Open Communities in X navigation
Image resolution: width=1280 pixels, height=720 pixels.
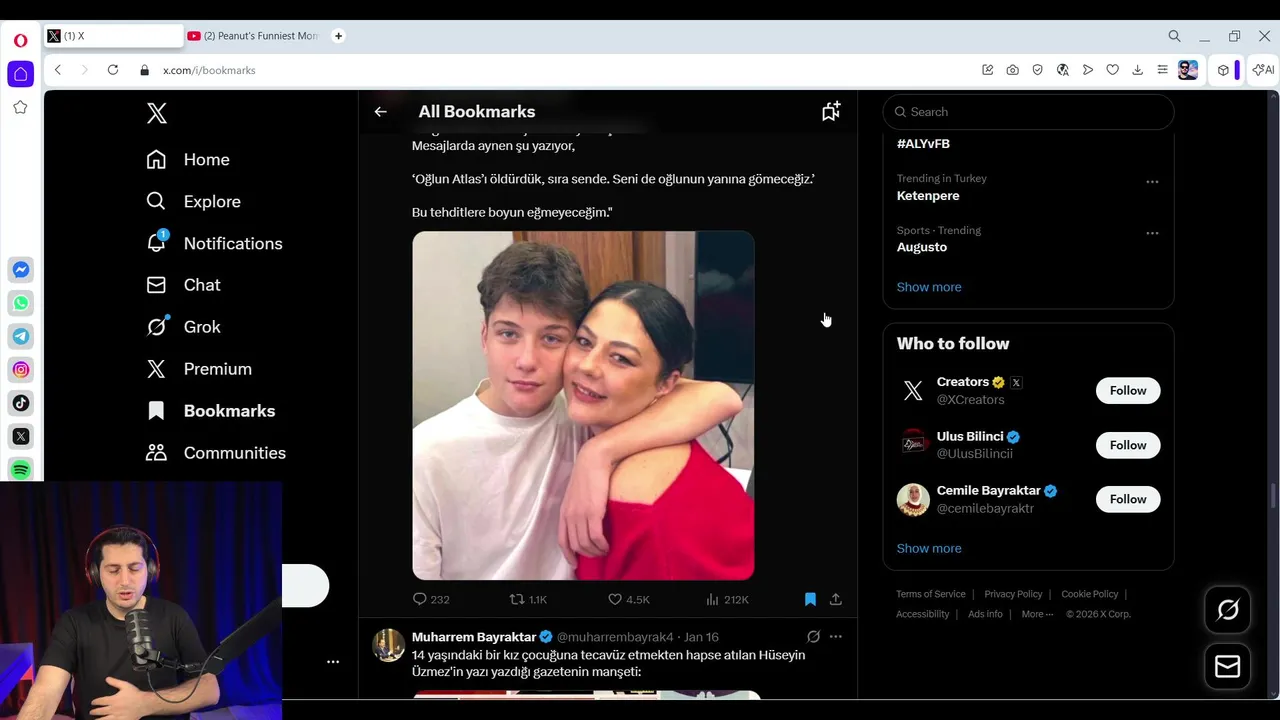pyautogui.click(x=216, y=453)
